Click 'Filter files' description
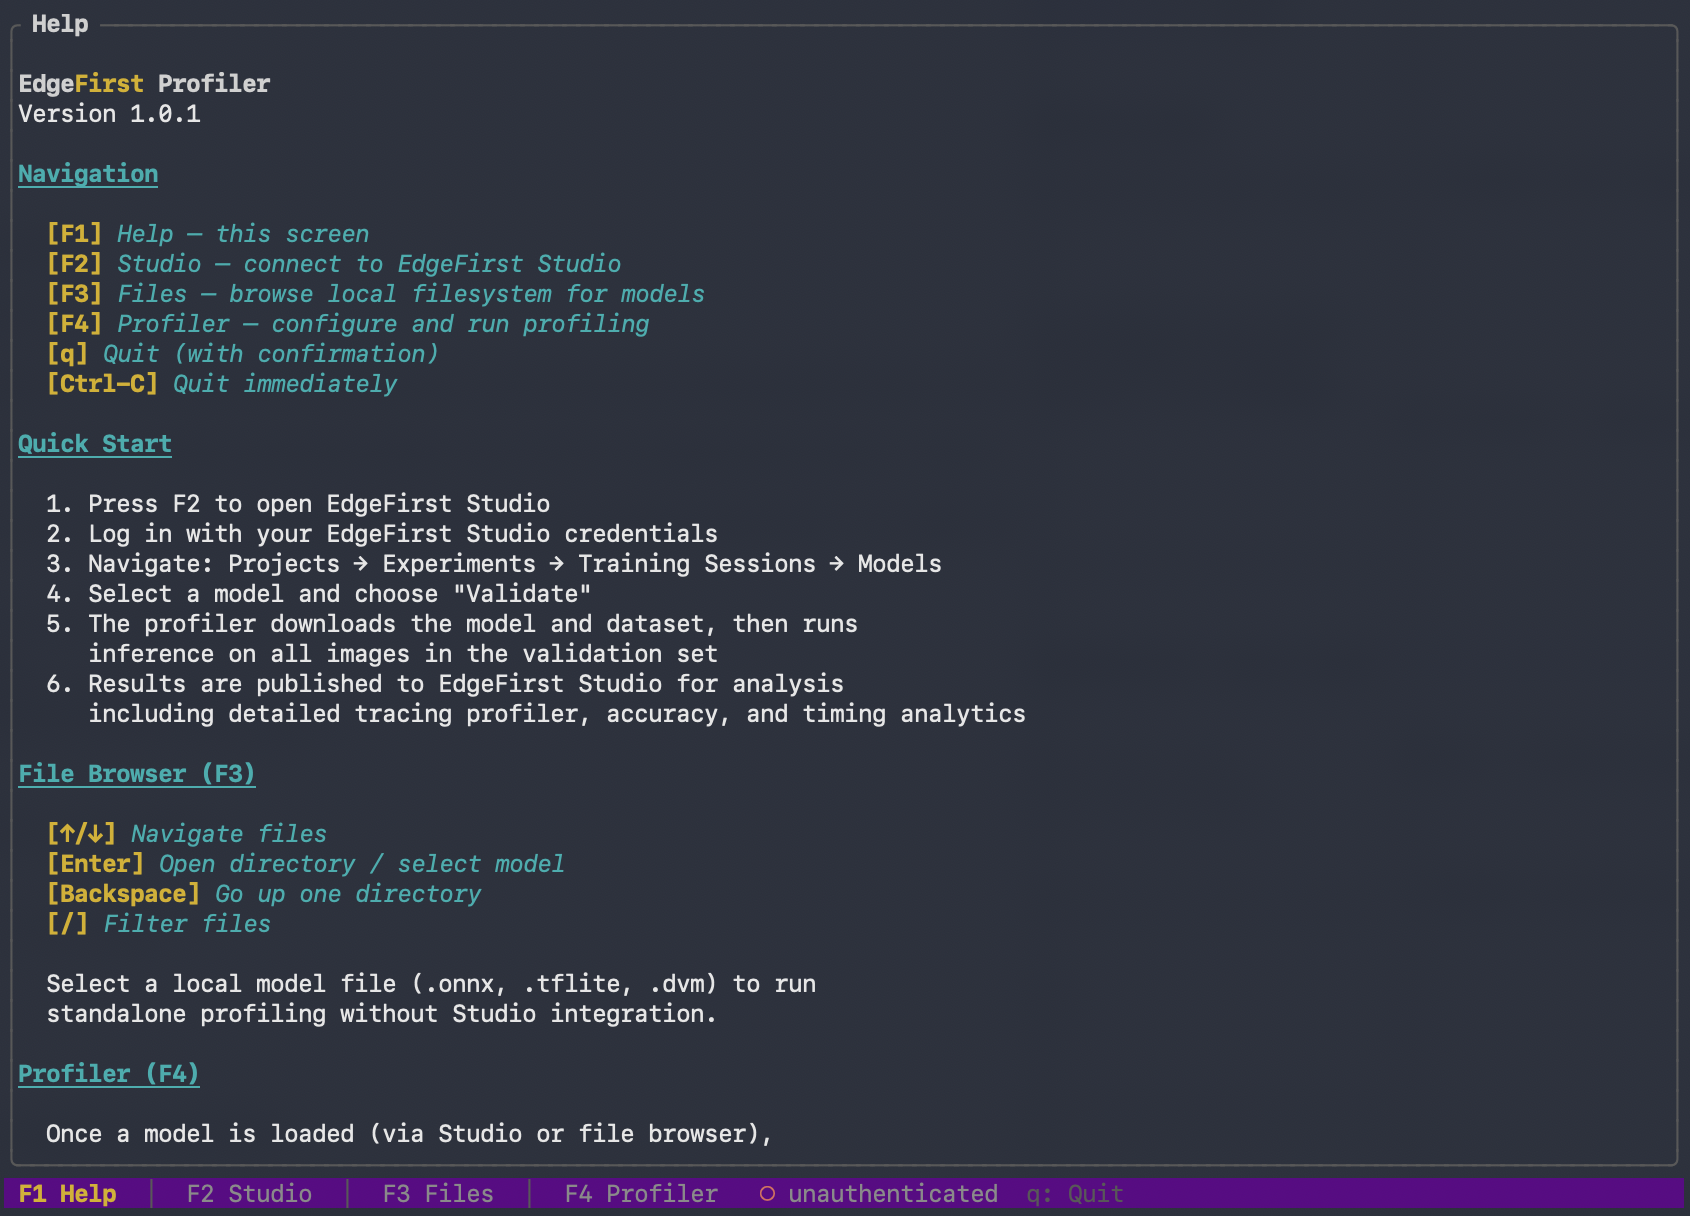The height and width of the screenshot is (1216, 1690). [187, 924]
